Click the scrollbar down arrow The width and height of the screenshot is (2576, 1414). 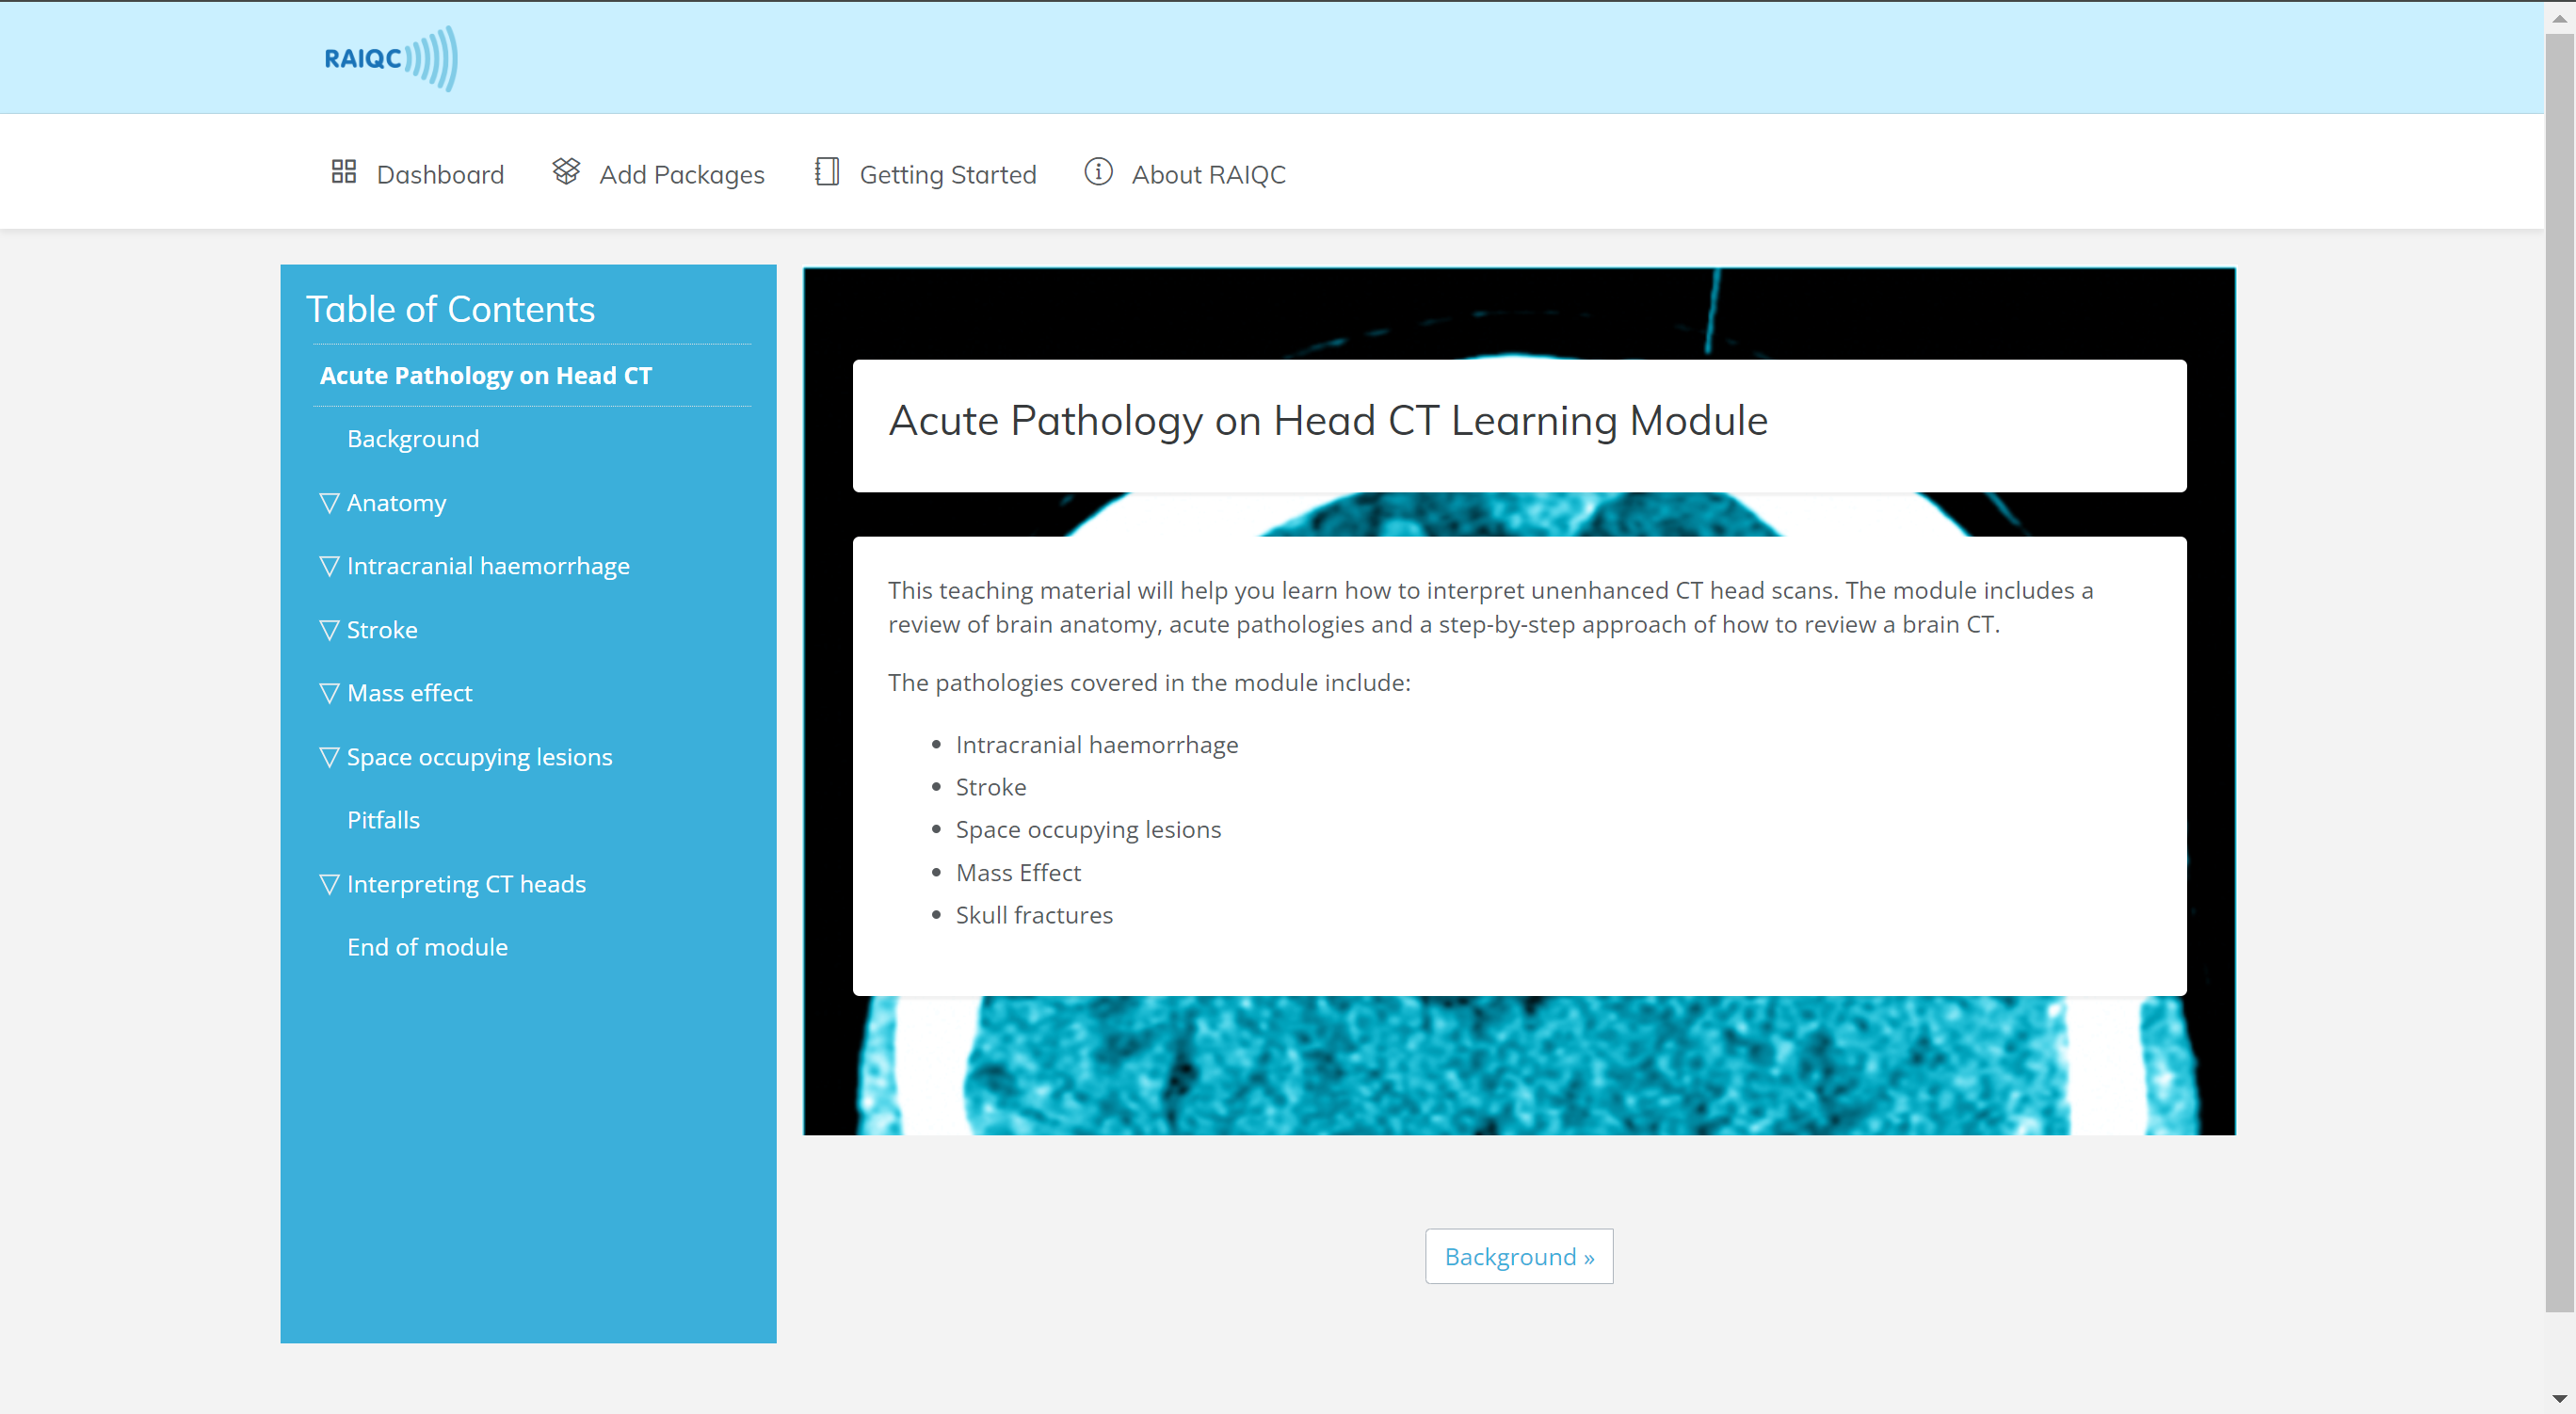2559,1399
